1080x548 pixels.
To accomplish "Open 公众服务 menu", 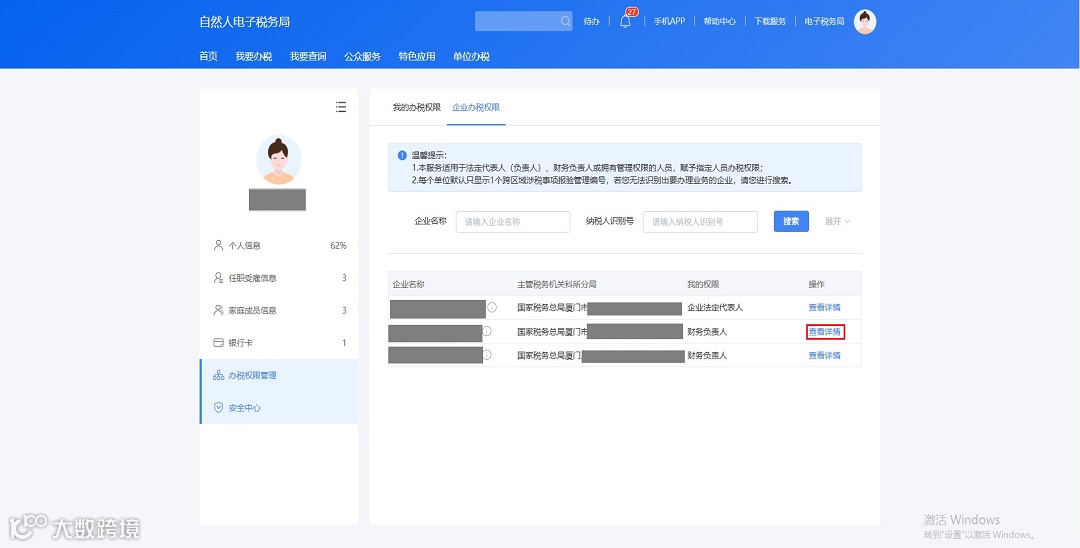I will [x=362, y=56].
